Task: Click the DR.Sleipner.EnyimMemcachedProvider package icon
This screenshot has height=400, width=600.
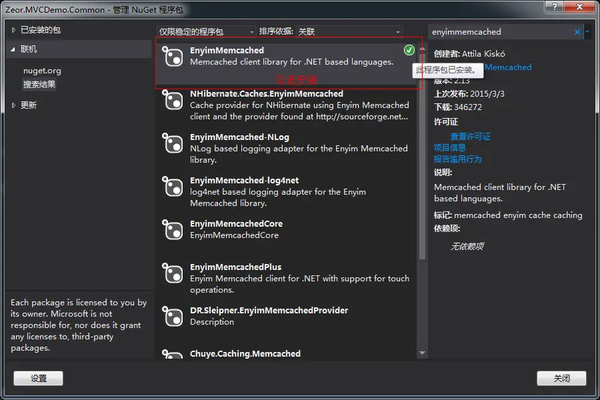Action: (x=173, y=316)
